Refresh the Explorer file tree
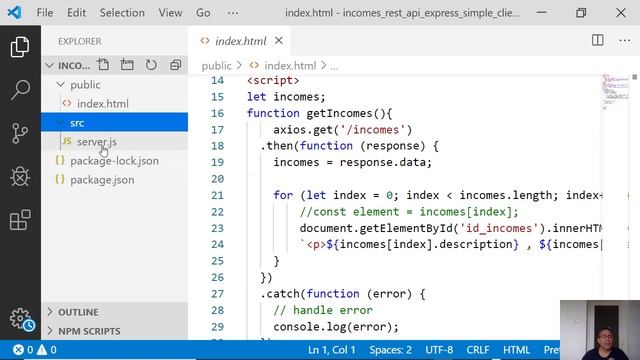The width and height of the screenshot is (640, 360). click(x=151, y=65)
